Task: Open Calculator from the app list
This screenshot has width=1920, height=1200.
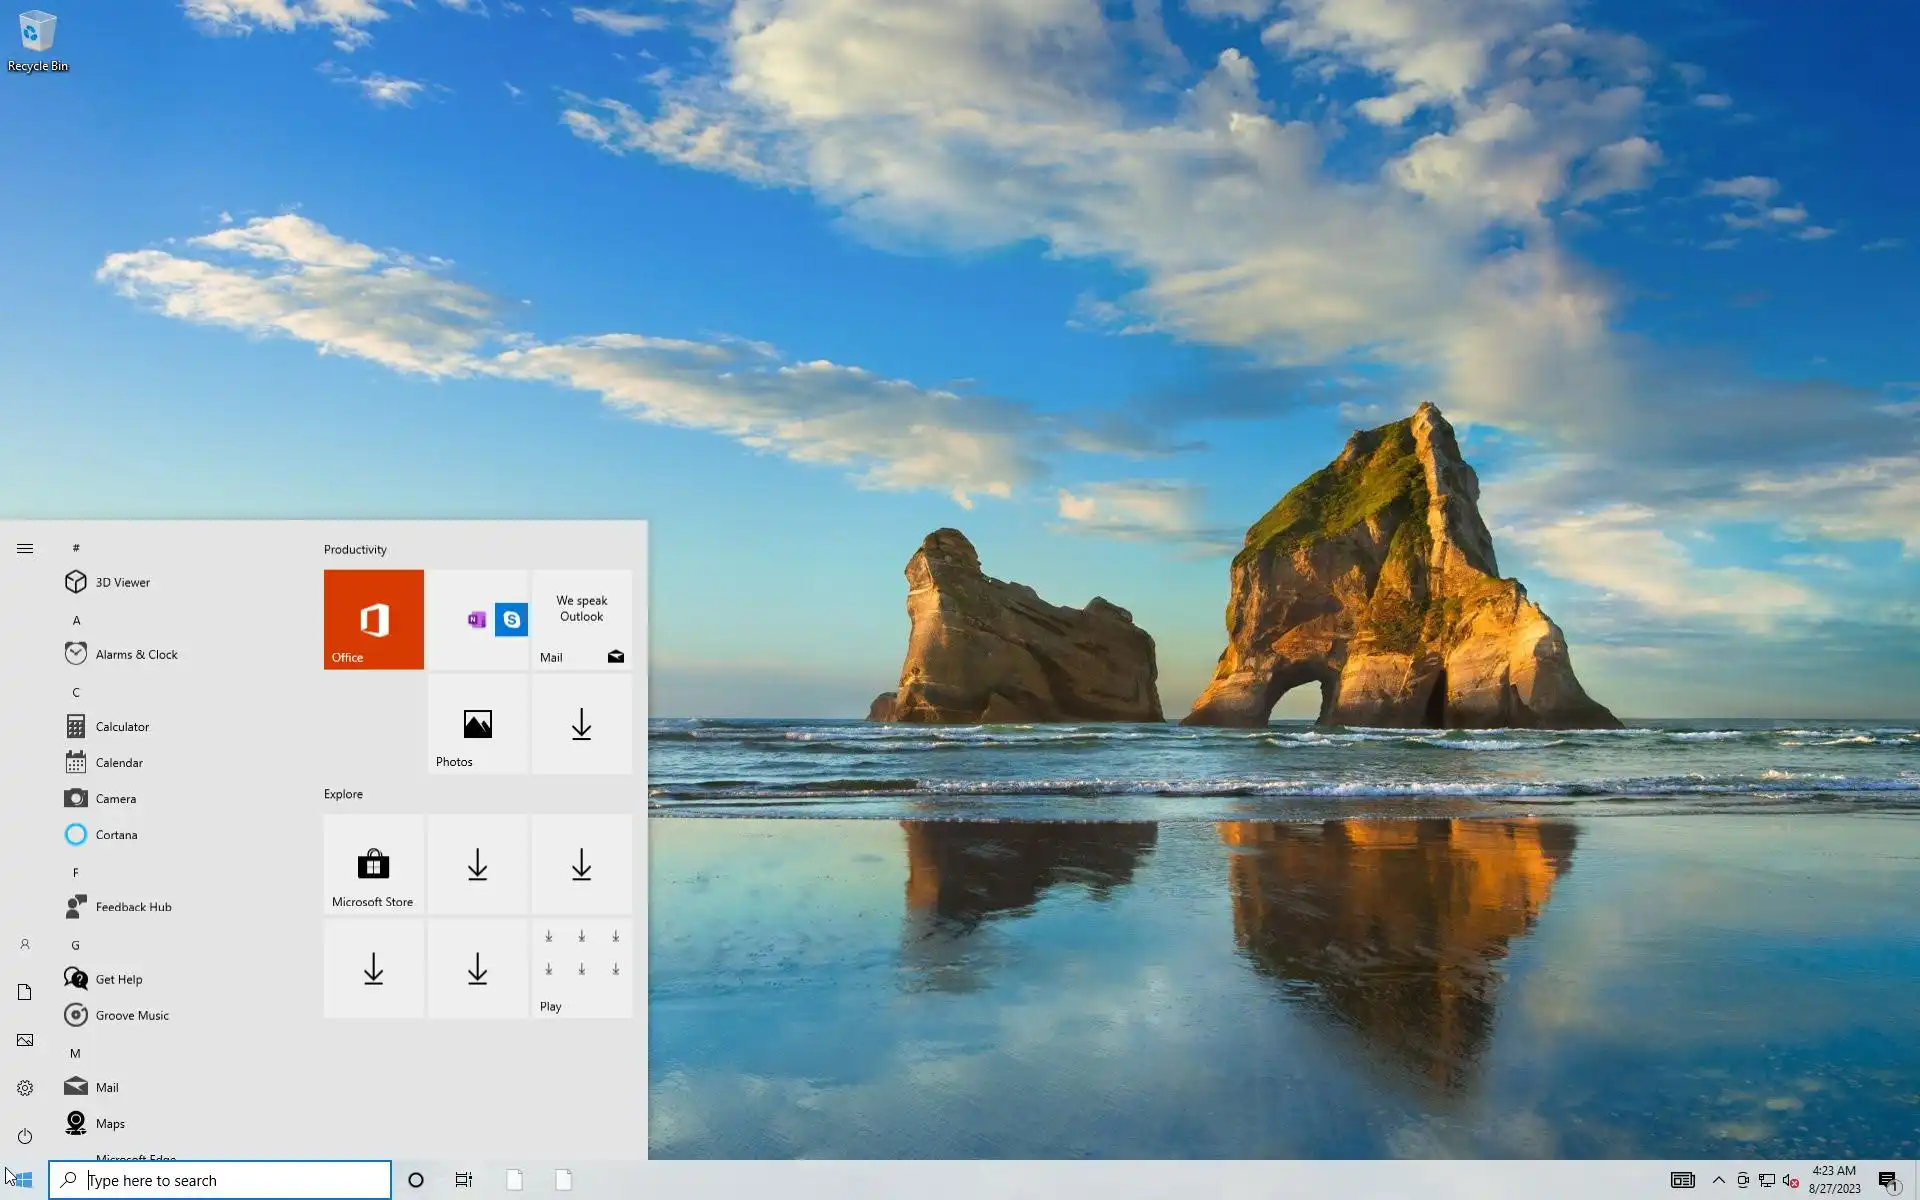Action: 122,726
